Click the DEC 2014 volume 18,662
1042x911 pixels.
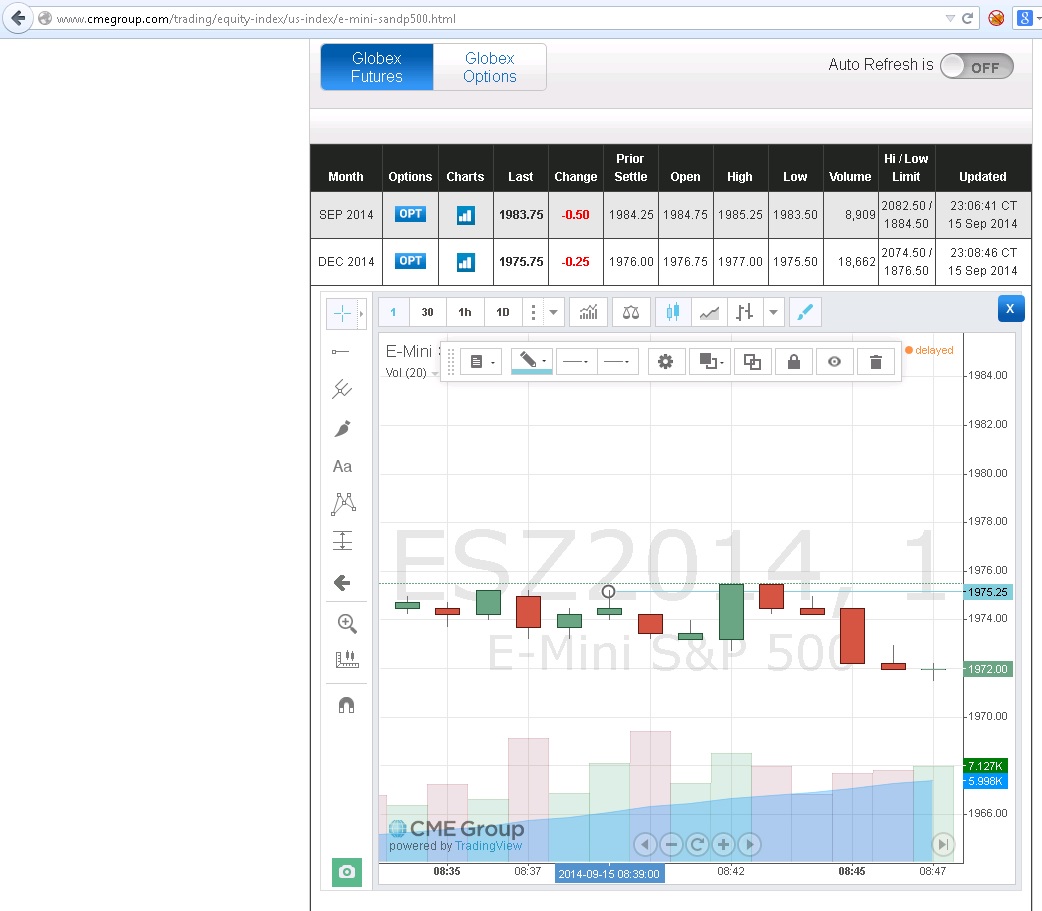pos(857,262)
